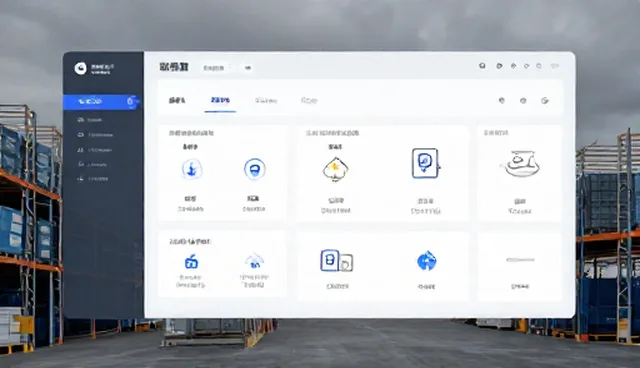640x368 pixels.
Task: Click the small pill button right of the header dropdown
Action: coord(247,68)
